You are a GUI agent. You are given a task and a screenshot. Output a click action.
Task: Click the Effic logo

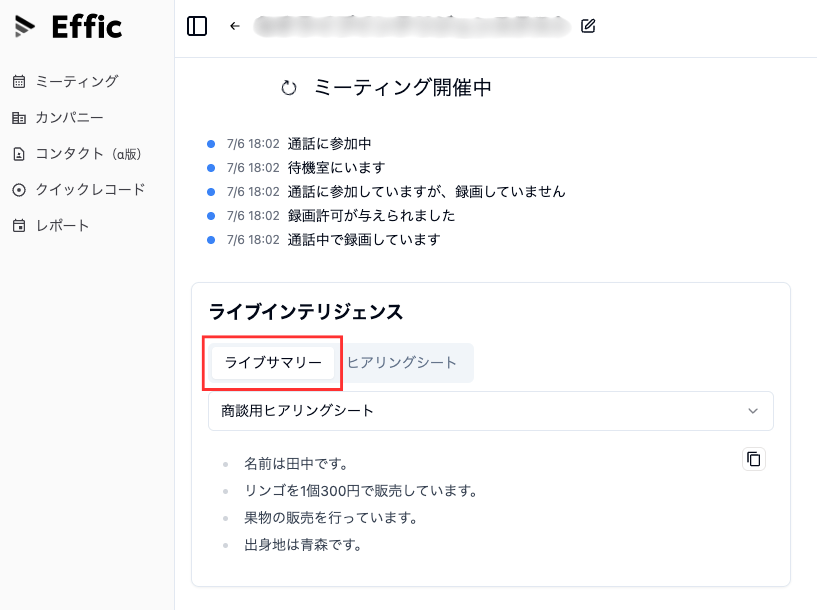pyautogui.click(x=68, y=27)
